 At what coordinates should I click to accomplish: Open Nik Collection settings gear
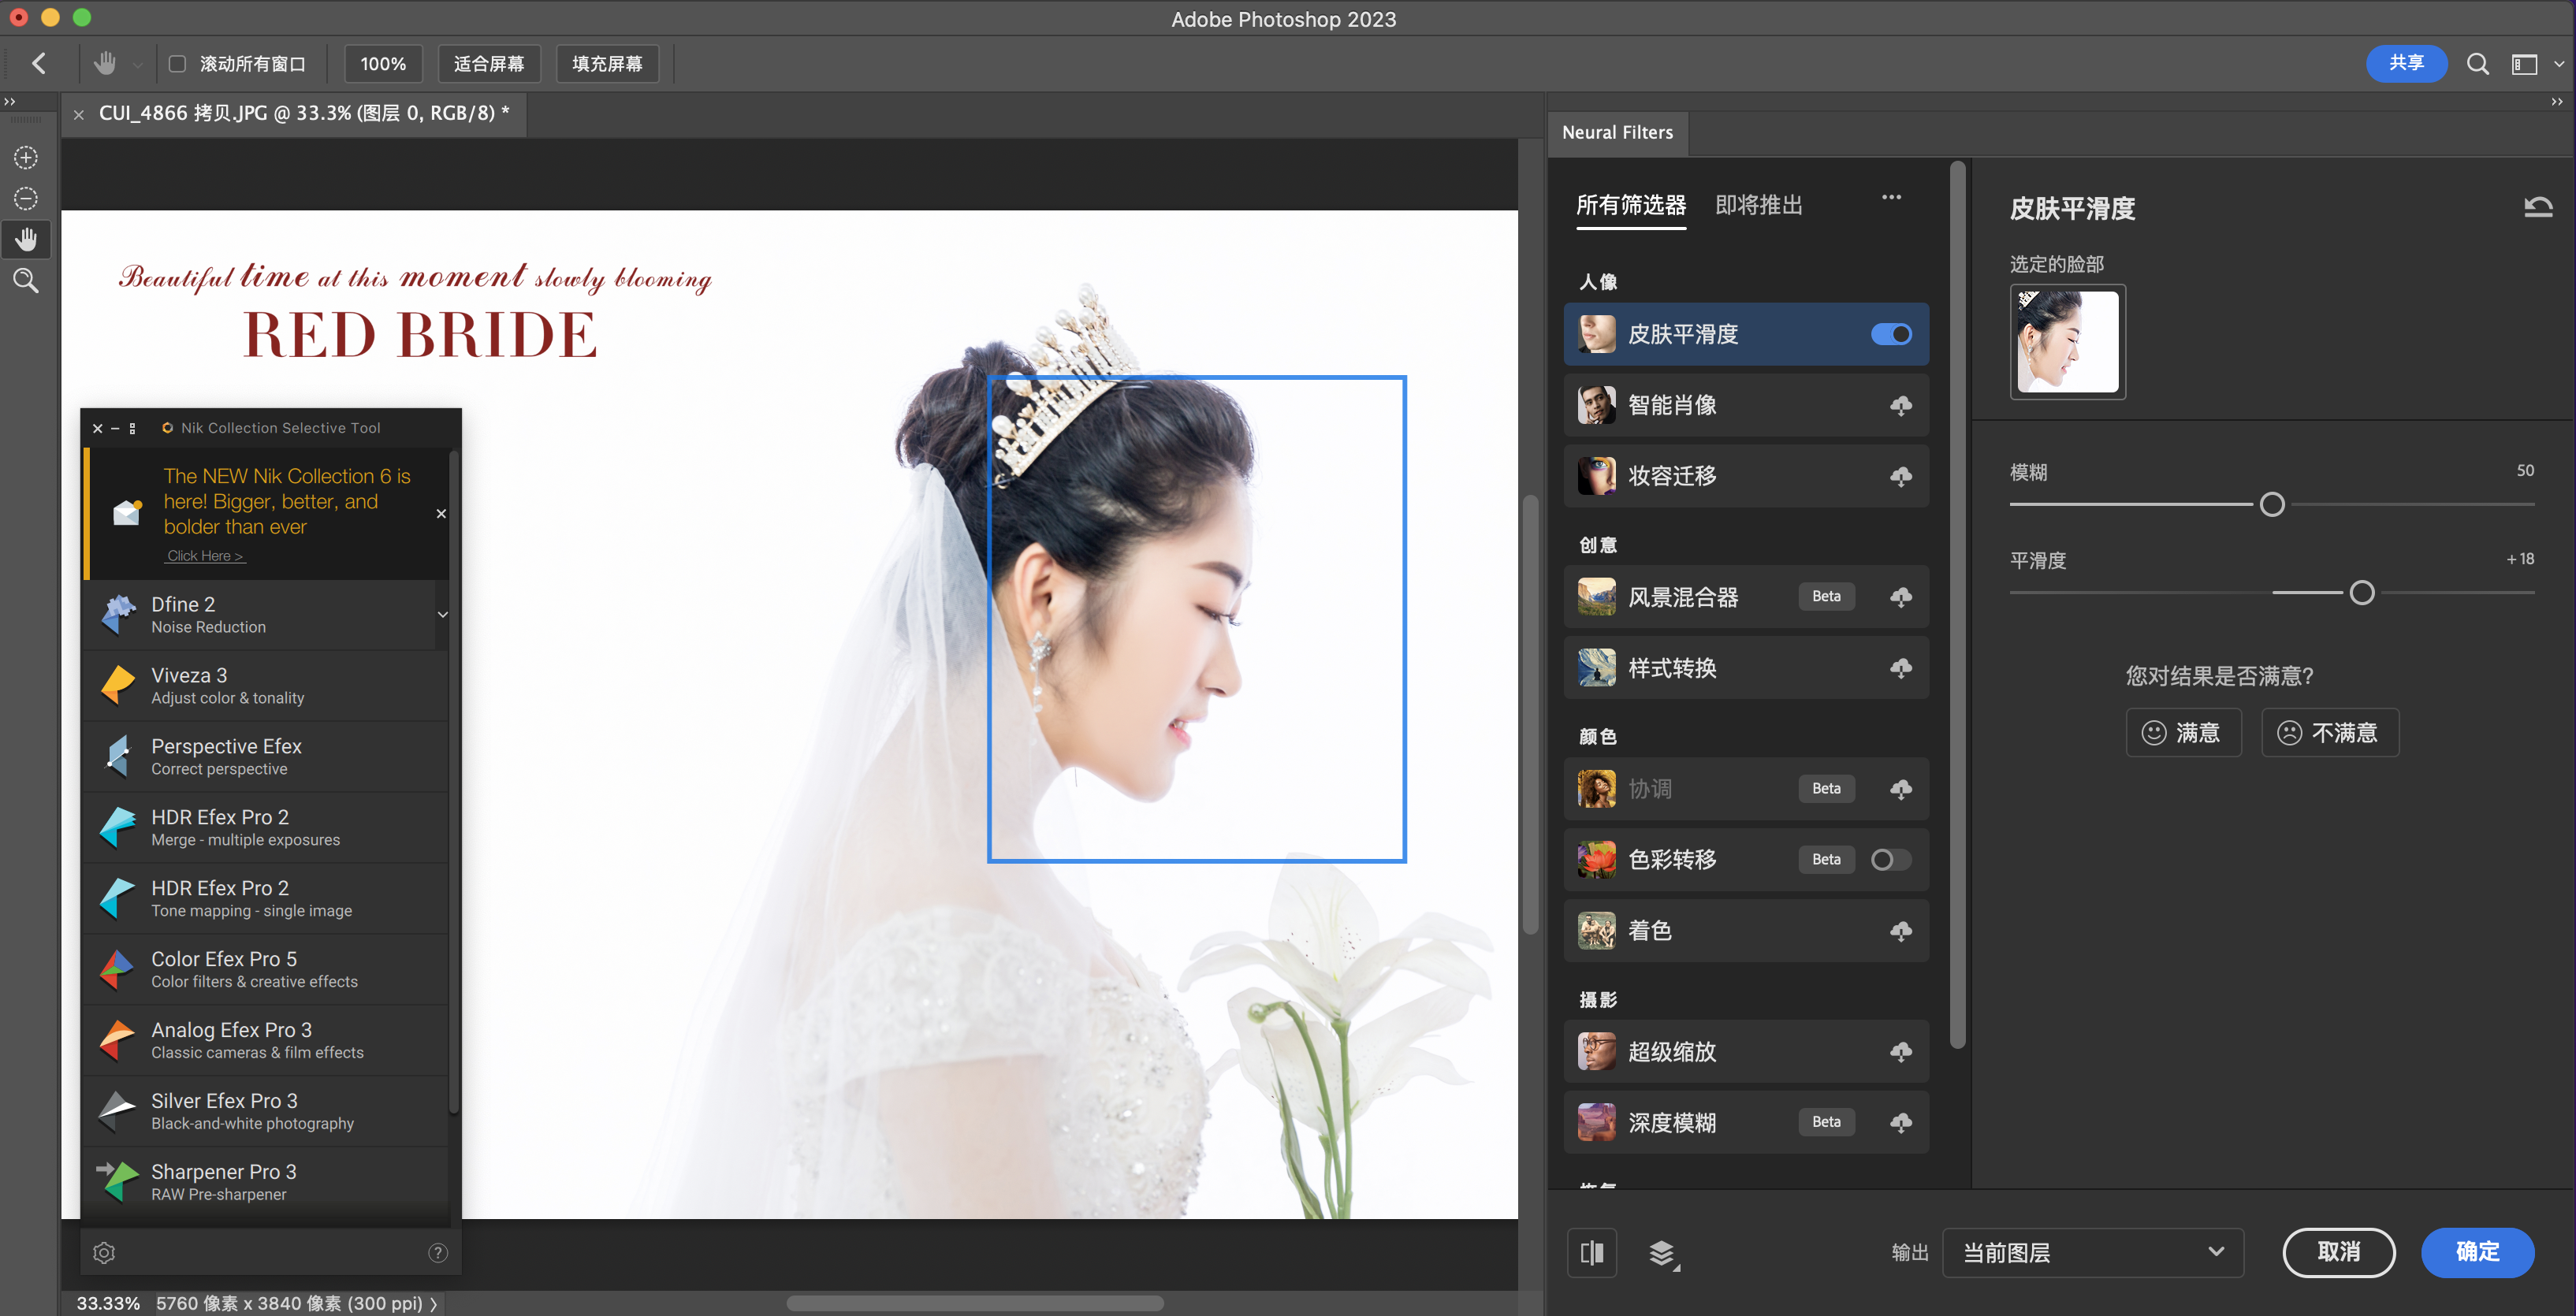(104, 1252)
